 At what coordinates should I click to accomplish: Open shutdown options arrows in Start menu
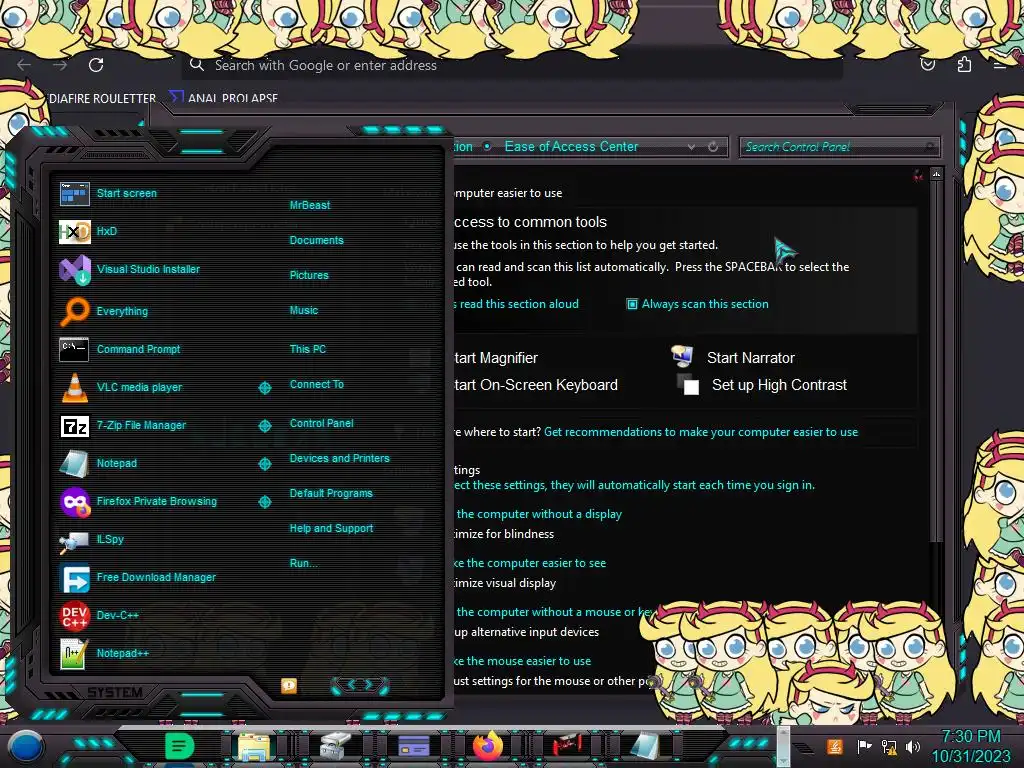pos(360,685)
